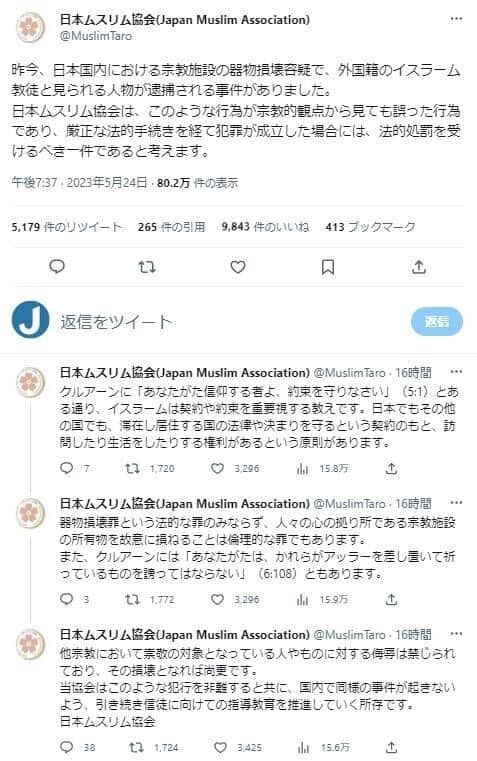
Task: Like the reply with 3,425 likes
Action: pos(220,747)
